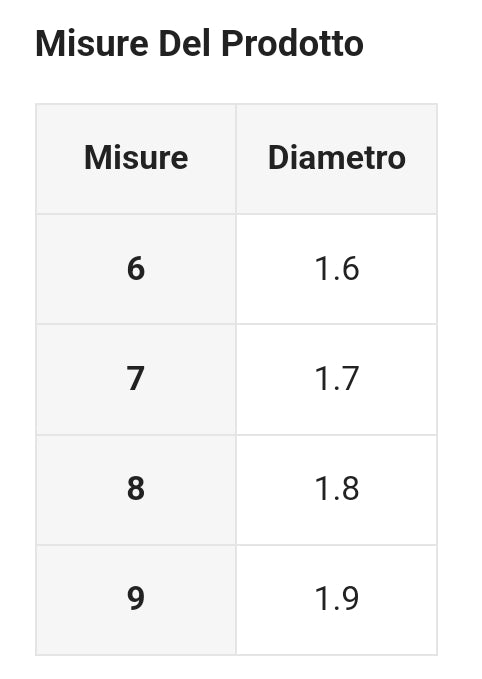Click the 1.6 diameter value
482x679 pixels.
pos(337,269)
